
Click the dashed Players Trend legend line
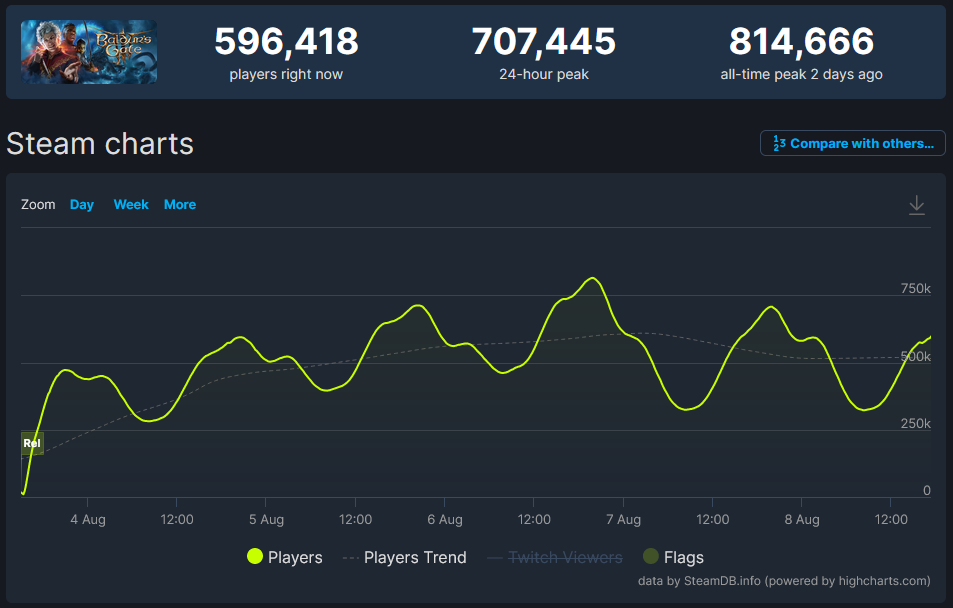tap(351, 558)
